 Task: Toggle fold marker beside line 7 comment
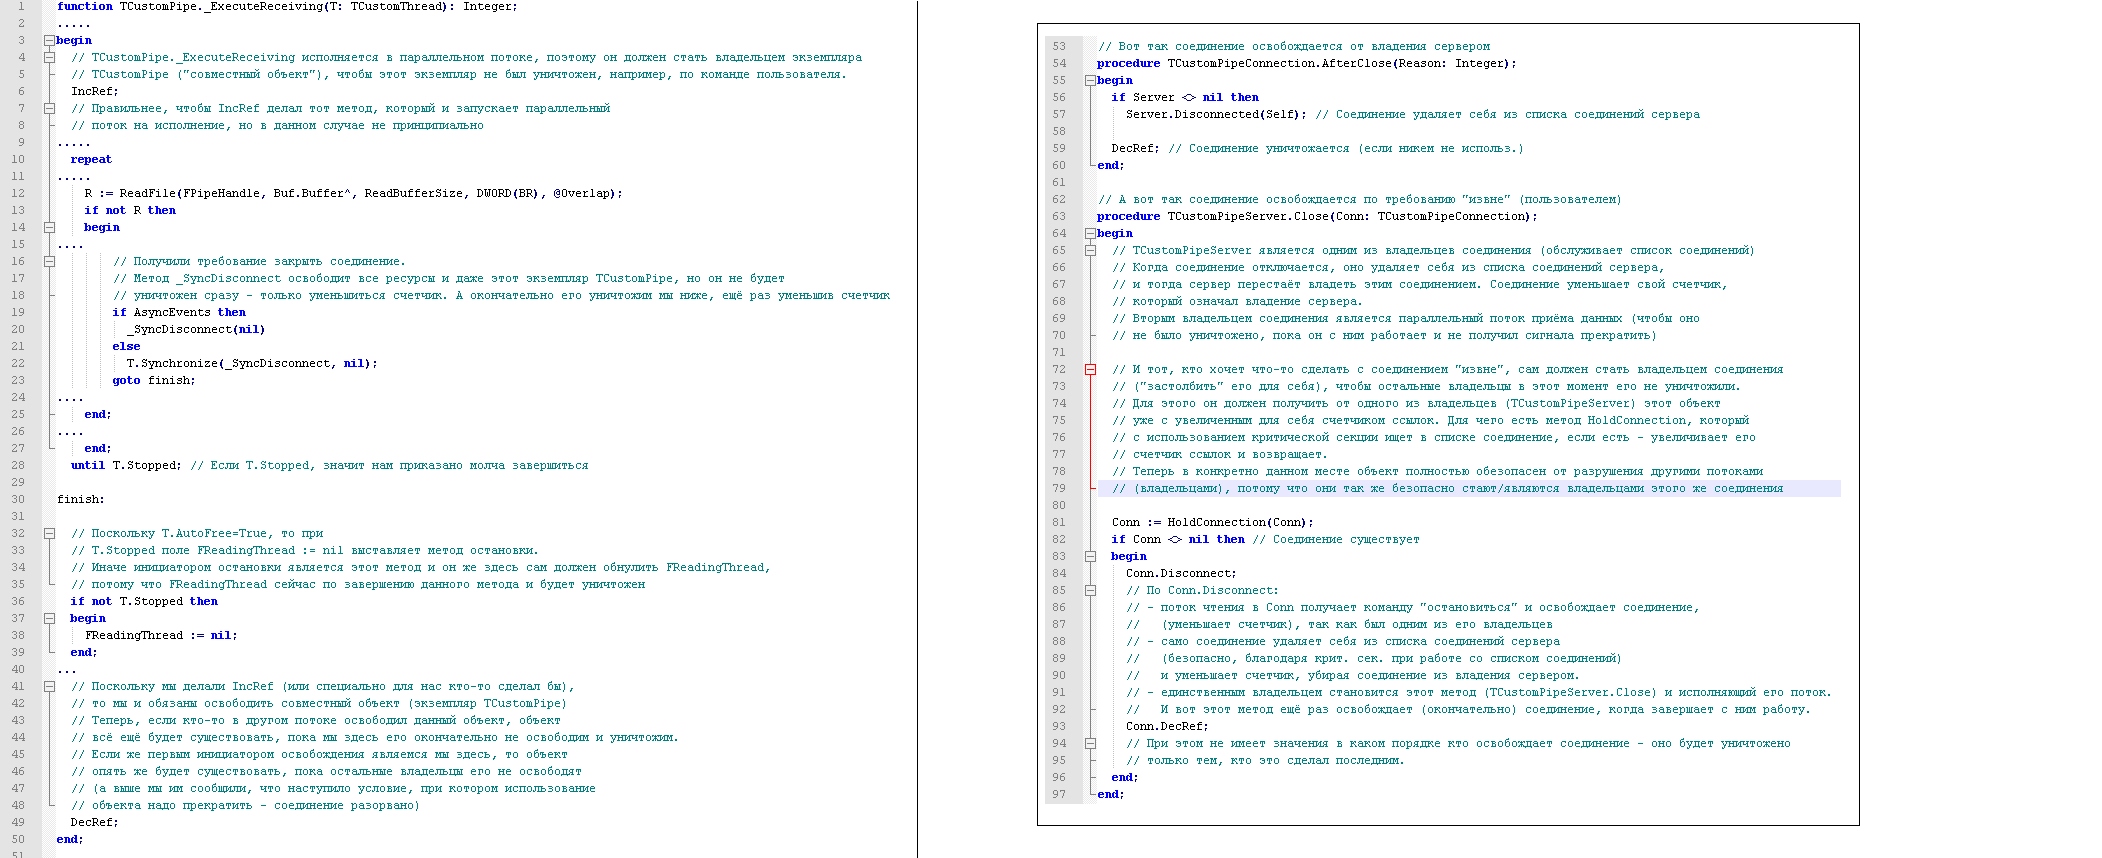(49, 109)
